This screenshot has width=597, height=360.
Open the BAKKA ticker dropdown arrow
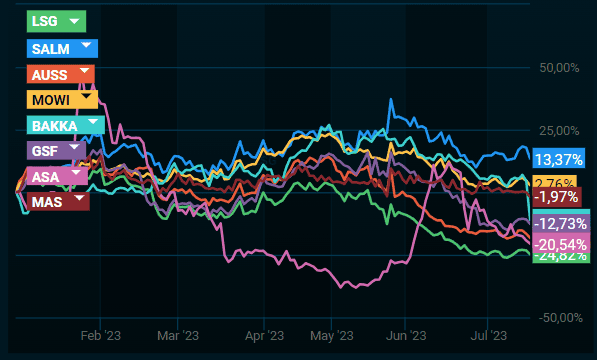coord(93,122)
